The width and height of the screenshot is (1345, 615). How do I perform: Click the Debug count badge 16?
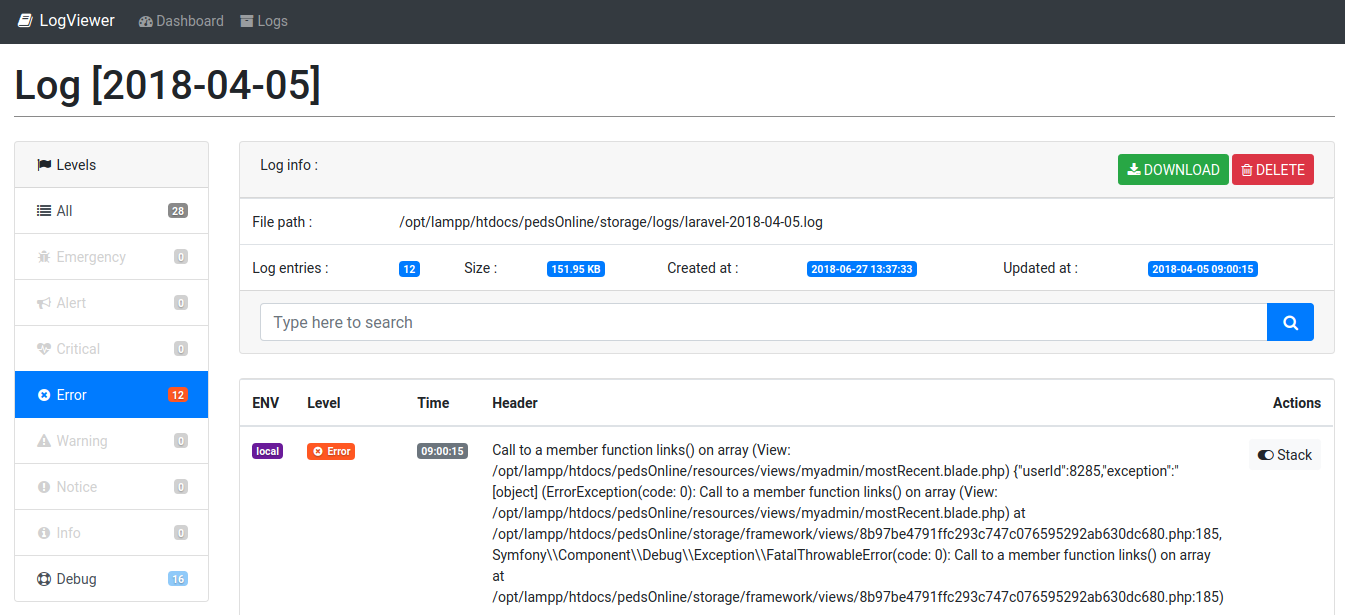coord(178,579)
